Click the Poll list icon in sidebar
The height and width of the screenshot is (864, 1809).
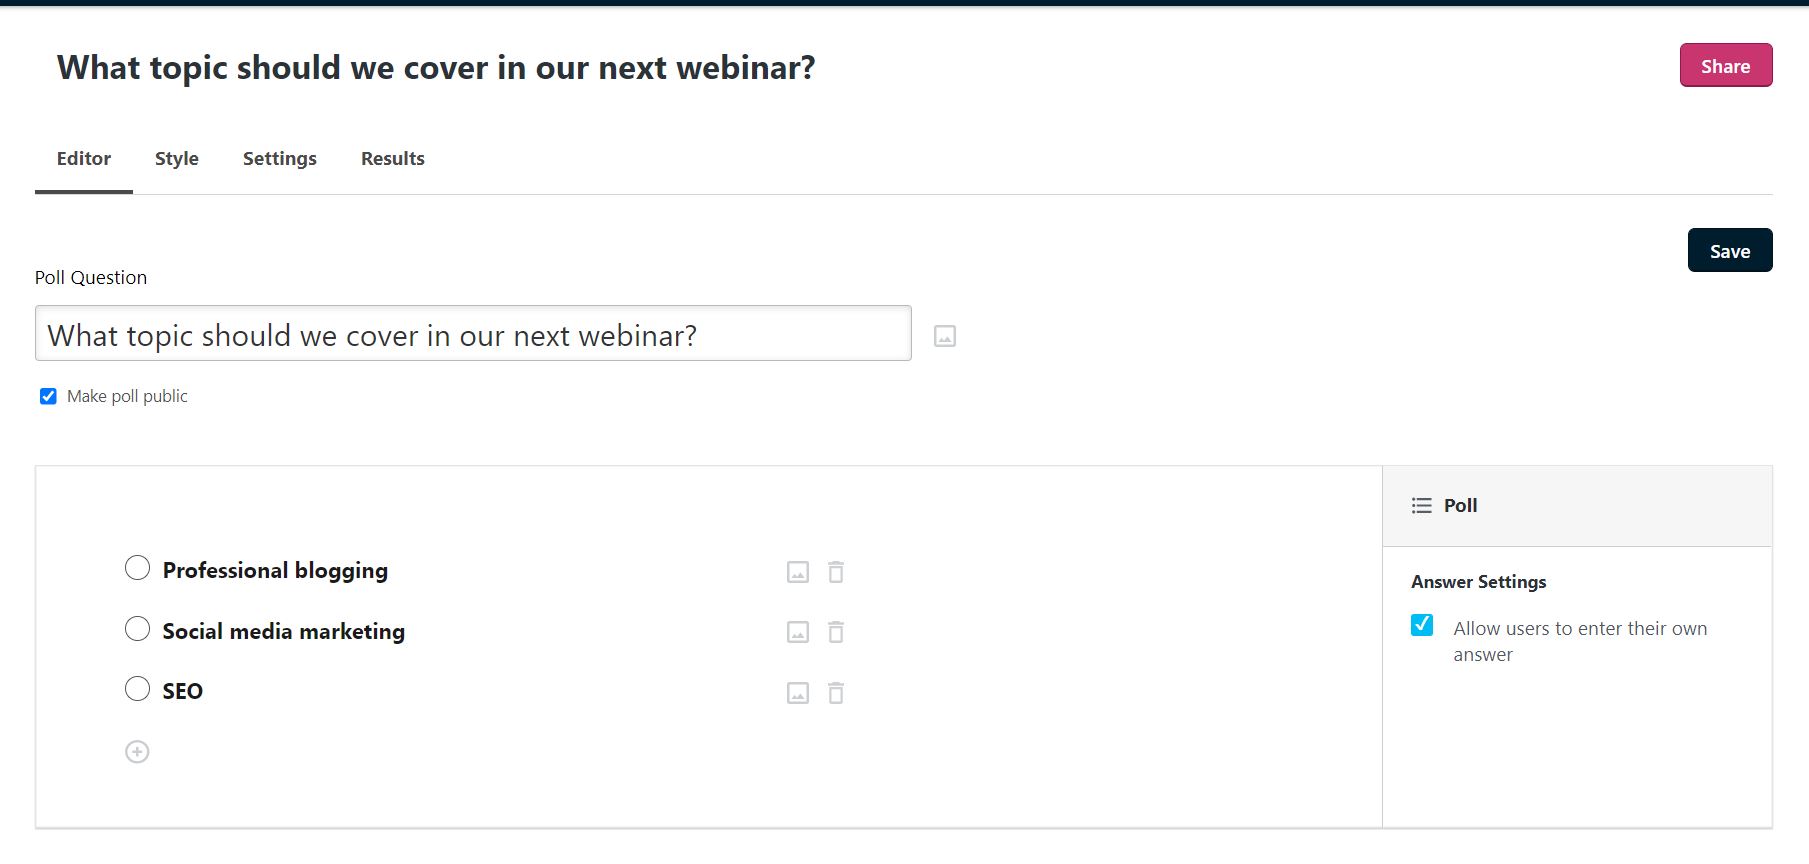click(x=1421, y=505)
